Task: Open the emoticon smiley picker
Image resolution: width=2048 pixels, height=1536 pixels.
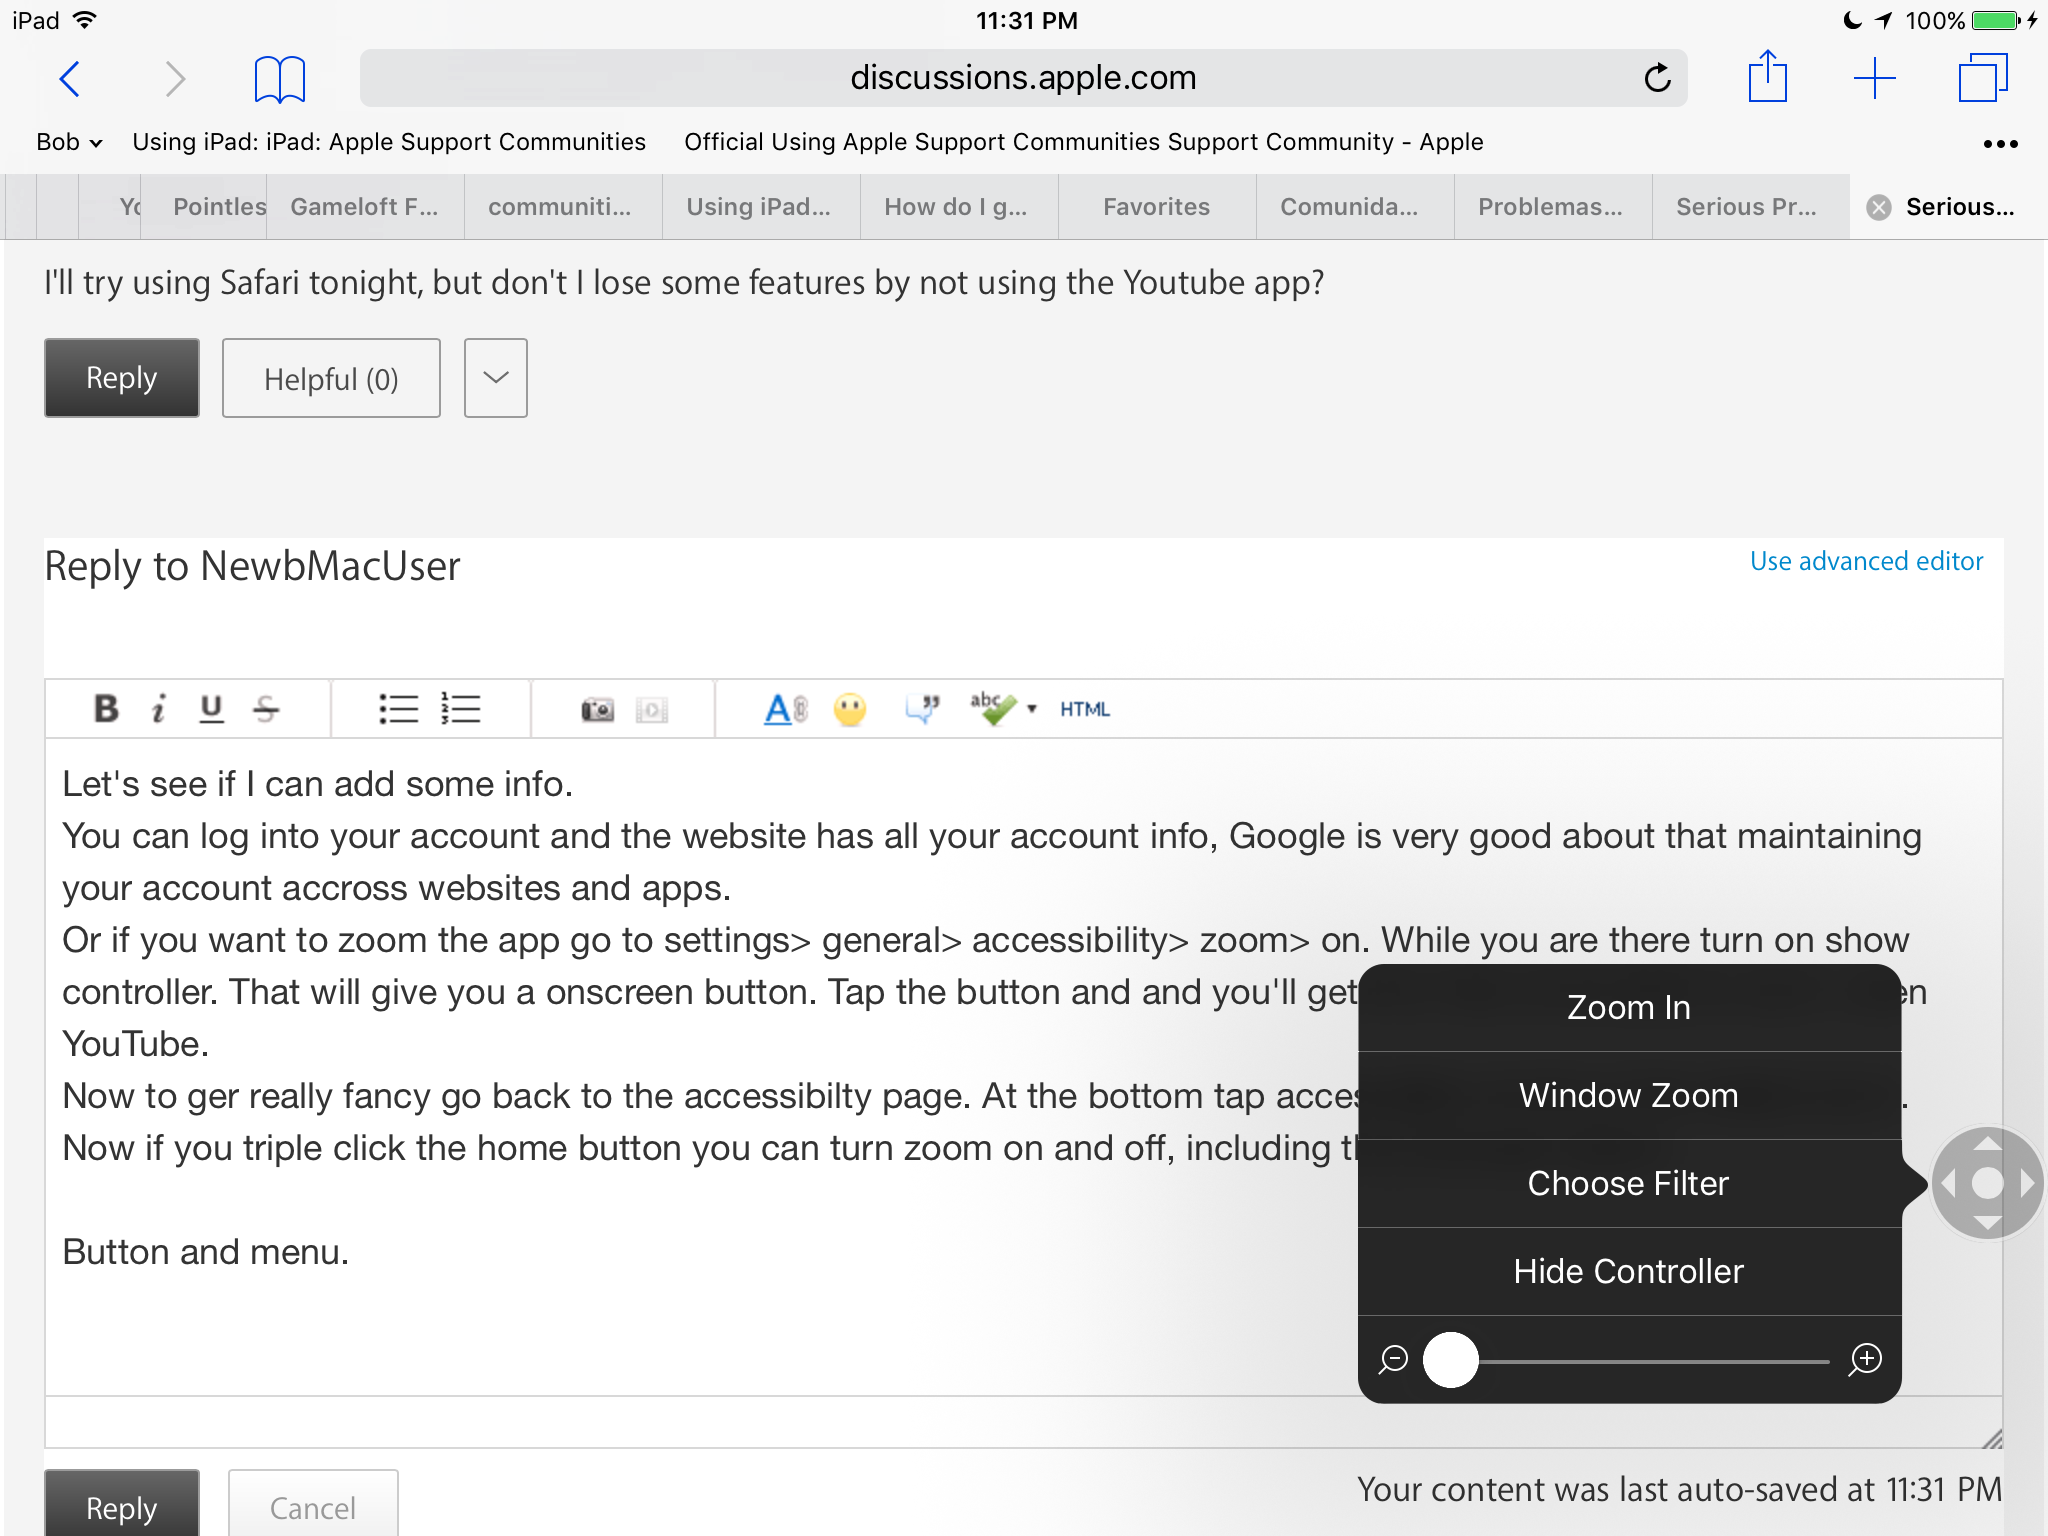Action: click(850, 710)
